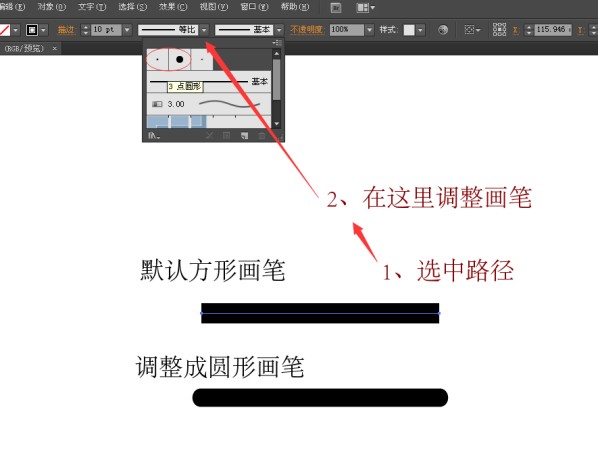This screenshot has height=449, width=598.
Task: Open the 文字(T) menu
Action: click(92, 7)
